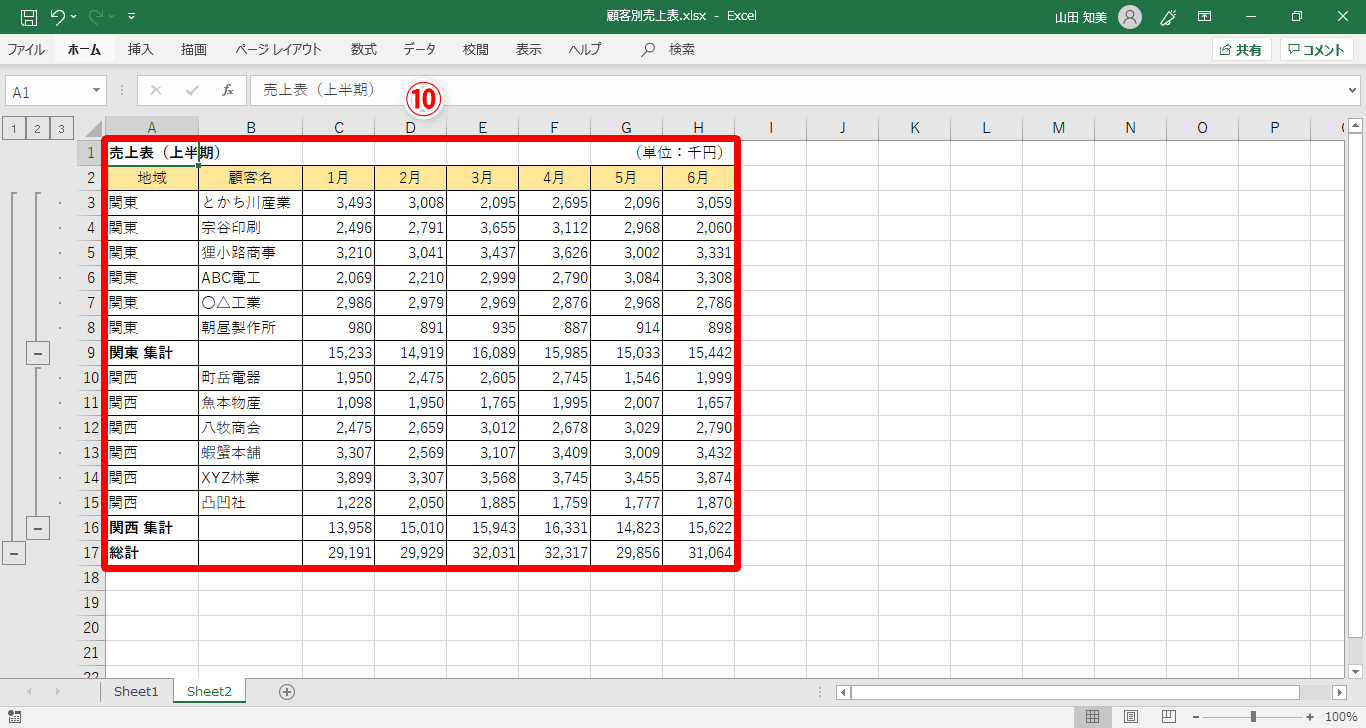Click the user account avatar icon

tap(1130, 16)
